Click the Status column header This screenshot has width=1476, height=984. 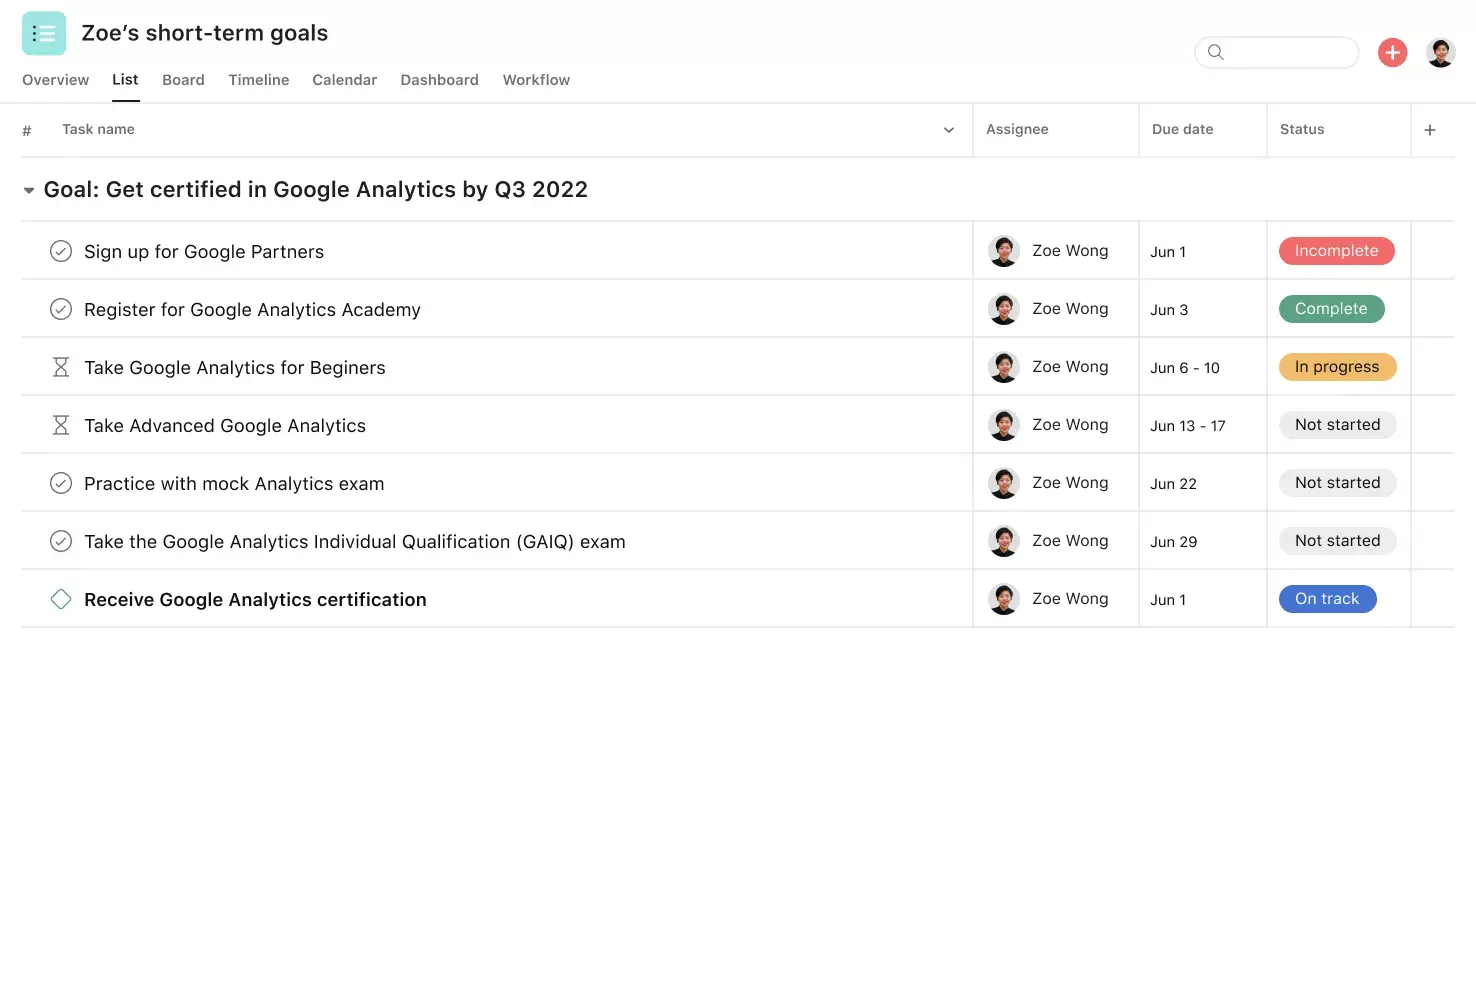[1302, 130]
